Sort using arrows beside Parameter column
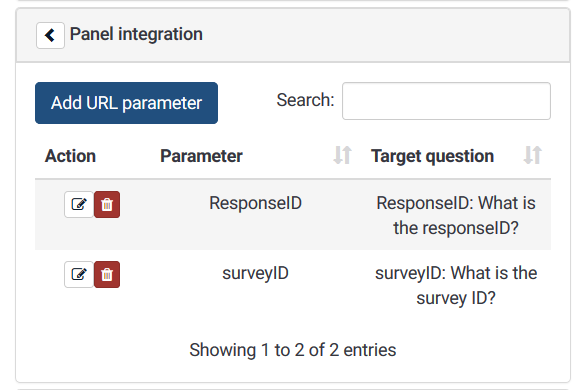The height and width of the screenshot is (390, 582). (342, 155)
